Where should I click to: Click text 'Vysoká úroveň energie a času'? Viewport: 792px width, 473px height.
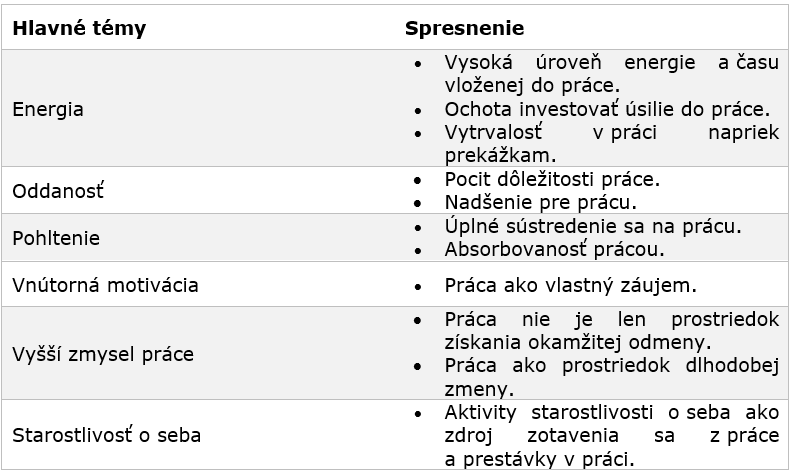click(612, 63)
